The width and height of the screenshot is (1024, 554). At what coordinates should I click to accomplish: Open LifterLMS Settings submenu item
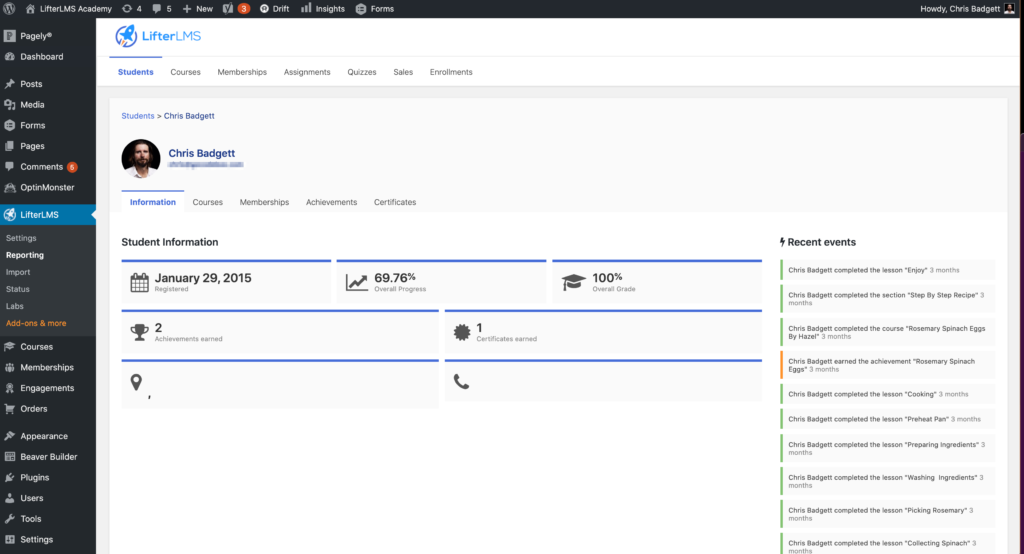[x=21, y=238]
